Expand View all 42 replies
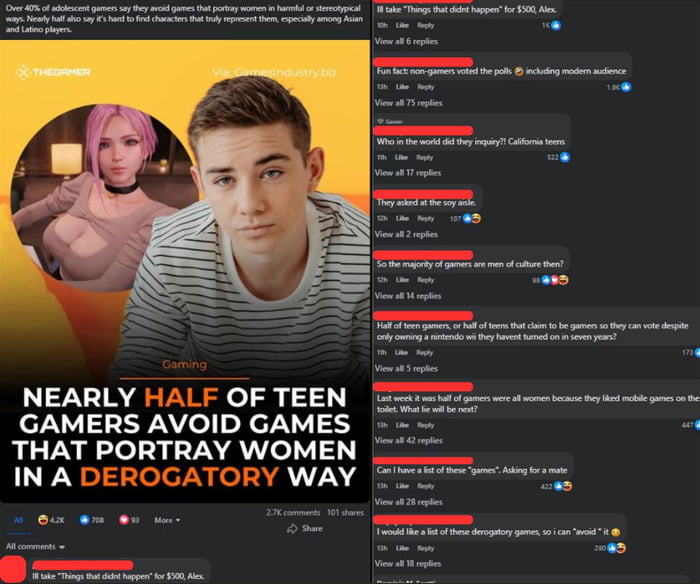The image size is (700, 584). coord(408,440)
